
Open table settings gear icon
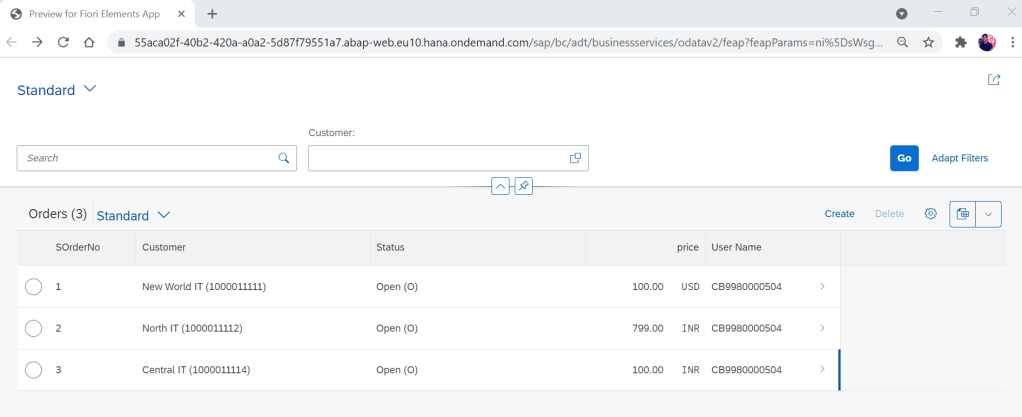click(931, 214)
